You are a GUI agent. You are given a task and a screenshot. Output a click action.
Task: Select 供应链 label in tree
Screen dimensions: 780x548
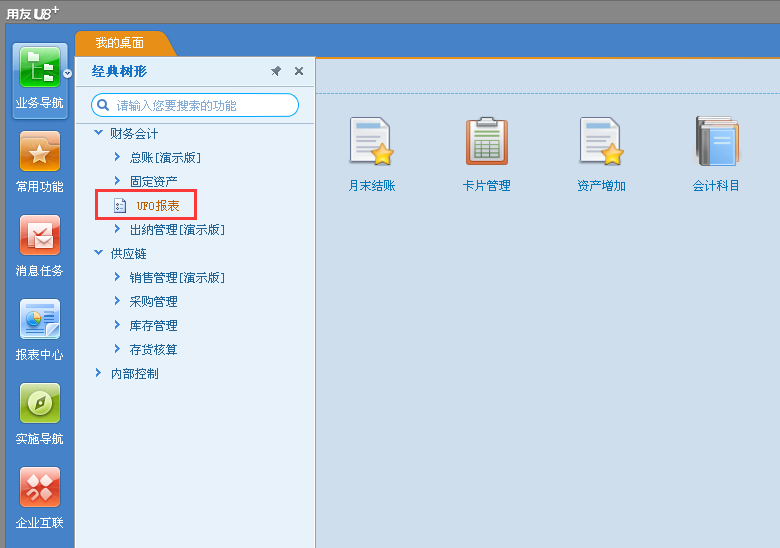tap(128, 254)
